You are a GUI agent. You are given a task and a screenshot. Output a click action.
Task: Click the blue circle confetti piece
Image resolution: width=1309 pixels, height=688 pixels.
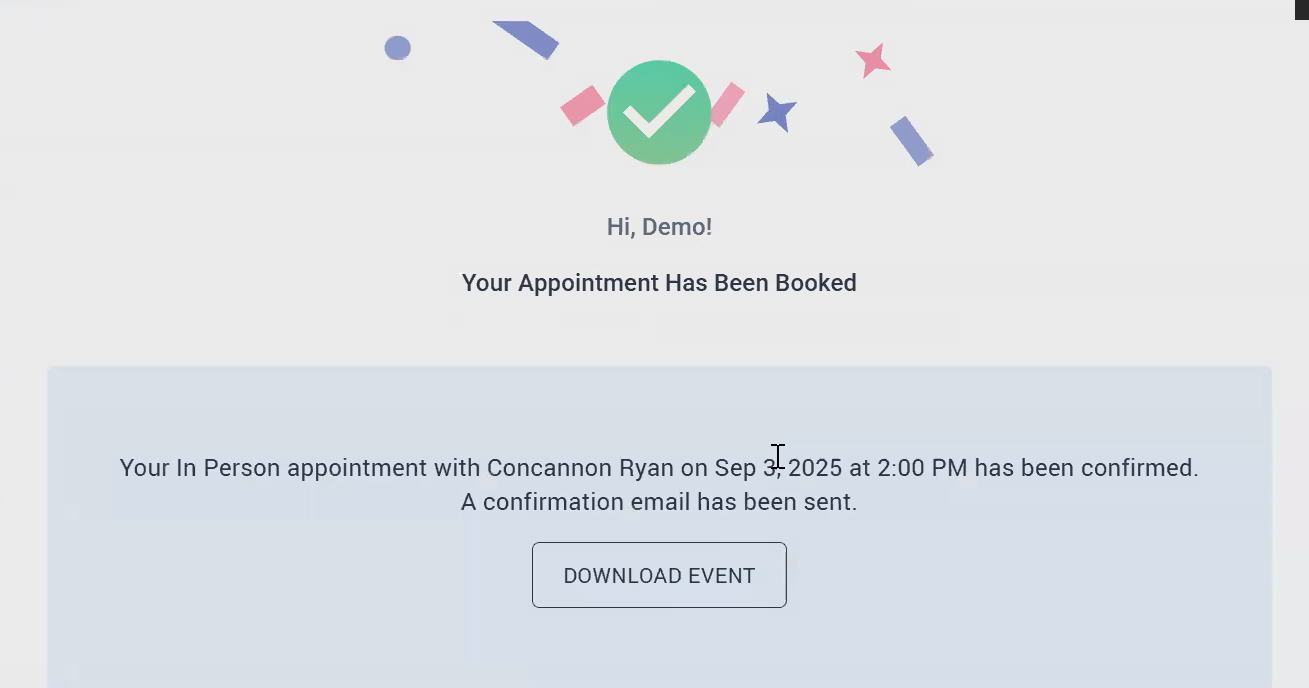[x=398, y=48]
